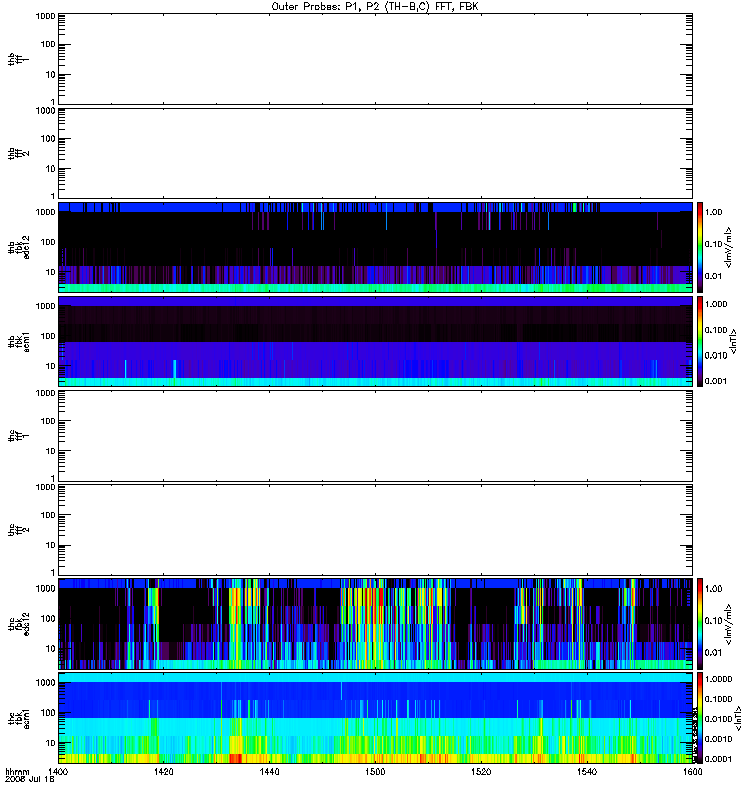Screen dimensions: 750x800
Task: Click the plot title Outer Probes P1, P2
Action: [375, 7]
